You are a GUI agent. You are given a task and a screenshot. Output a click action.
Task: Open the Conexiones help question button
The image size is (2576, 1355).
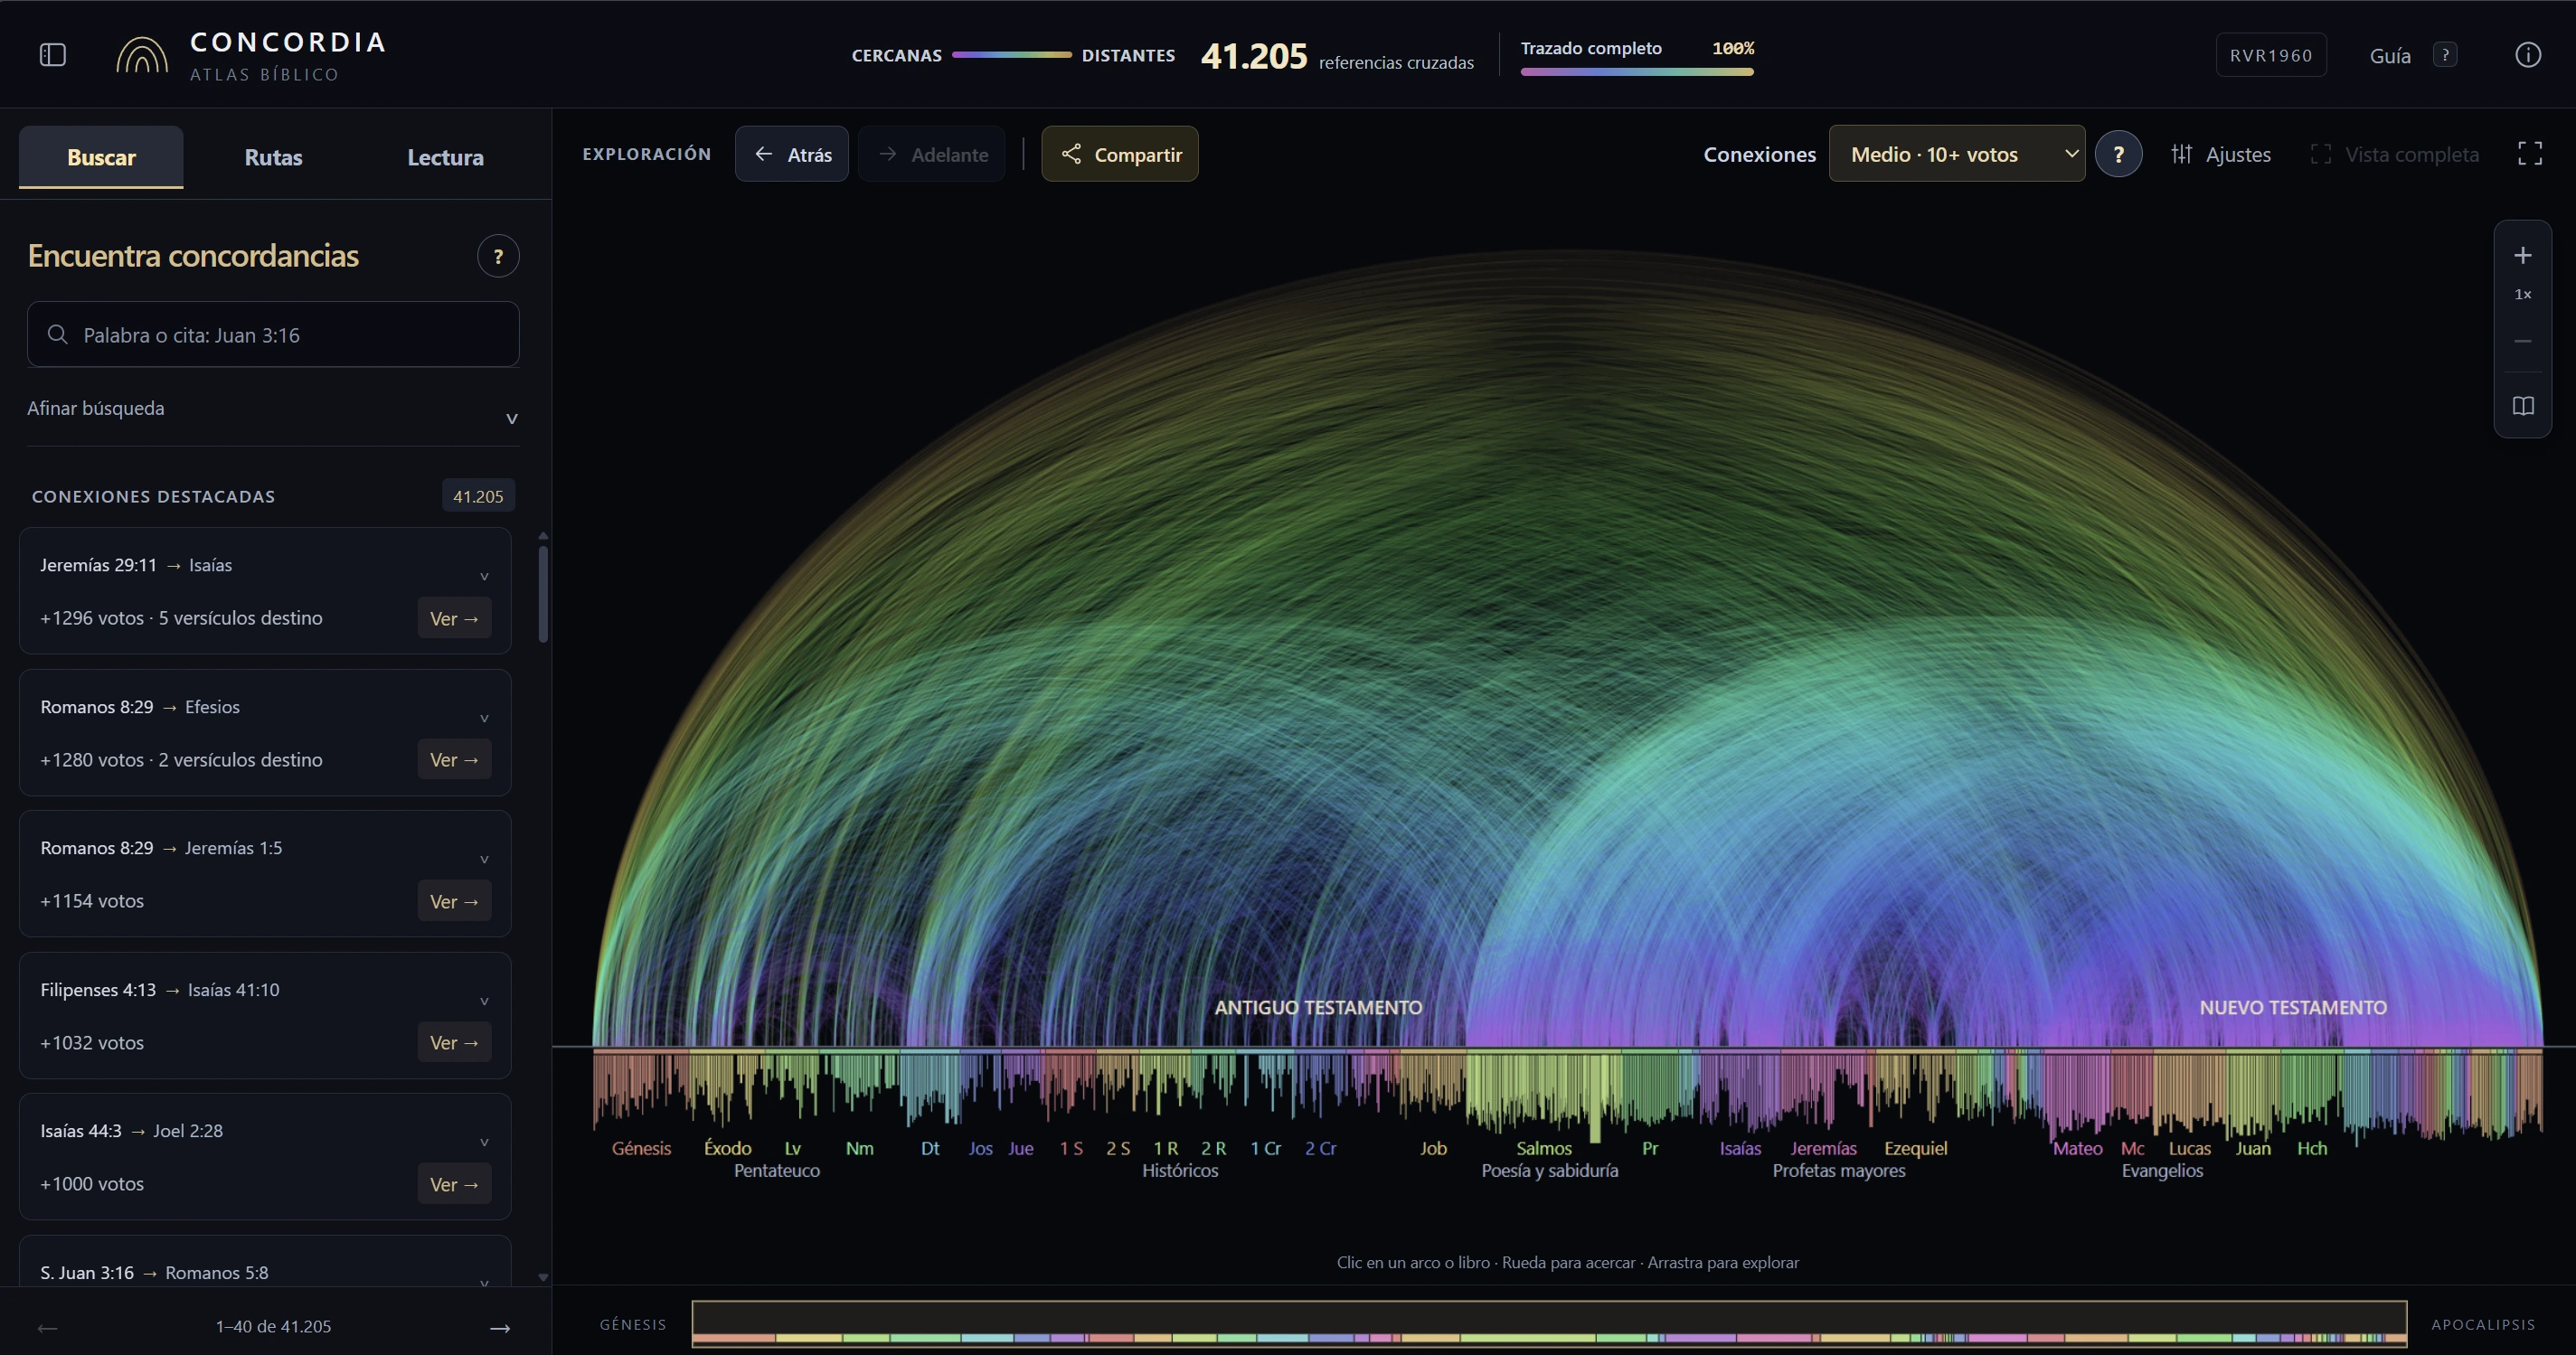(2118, 154)
